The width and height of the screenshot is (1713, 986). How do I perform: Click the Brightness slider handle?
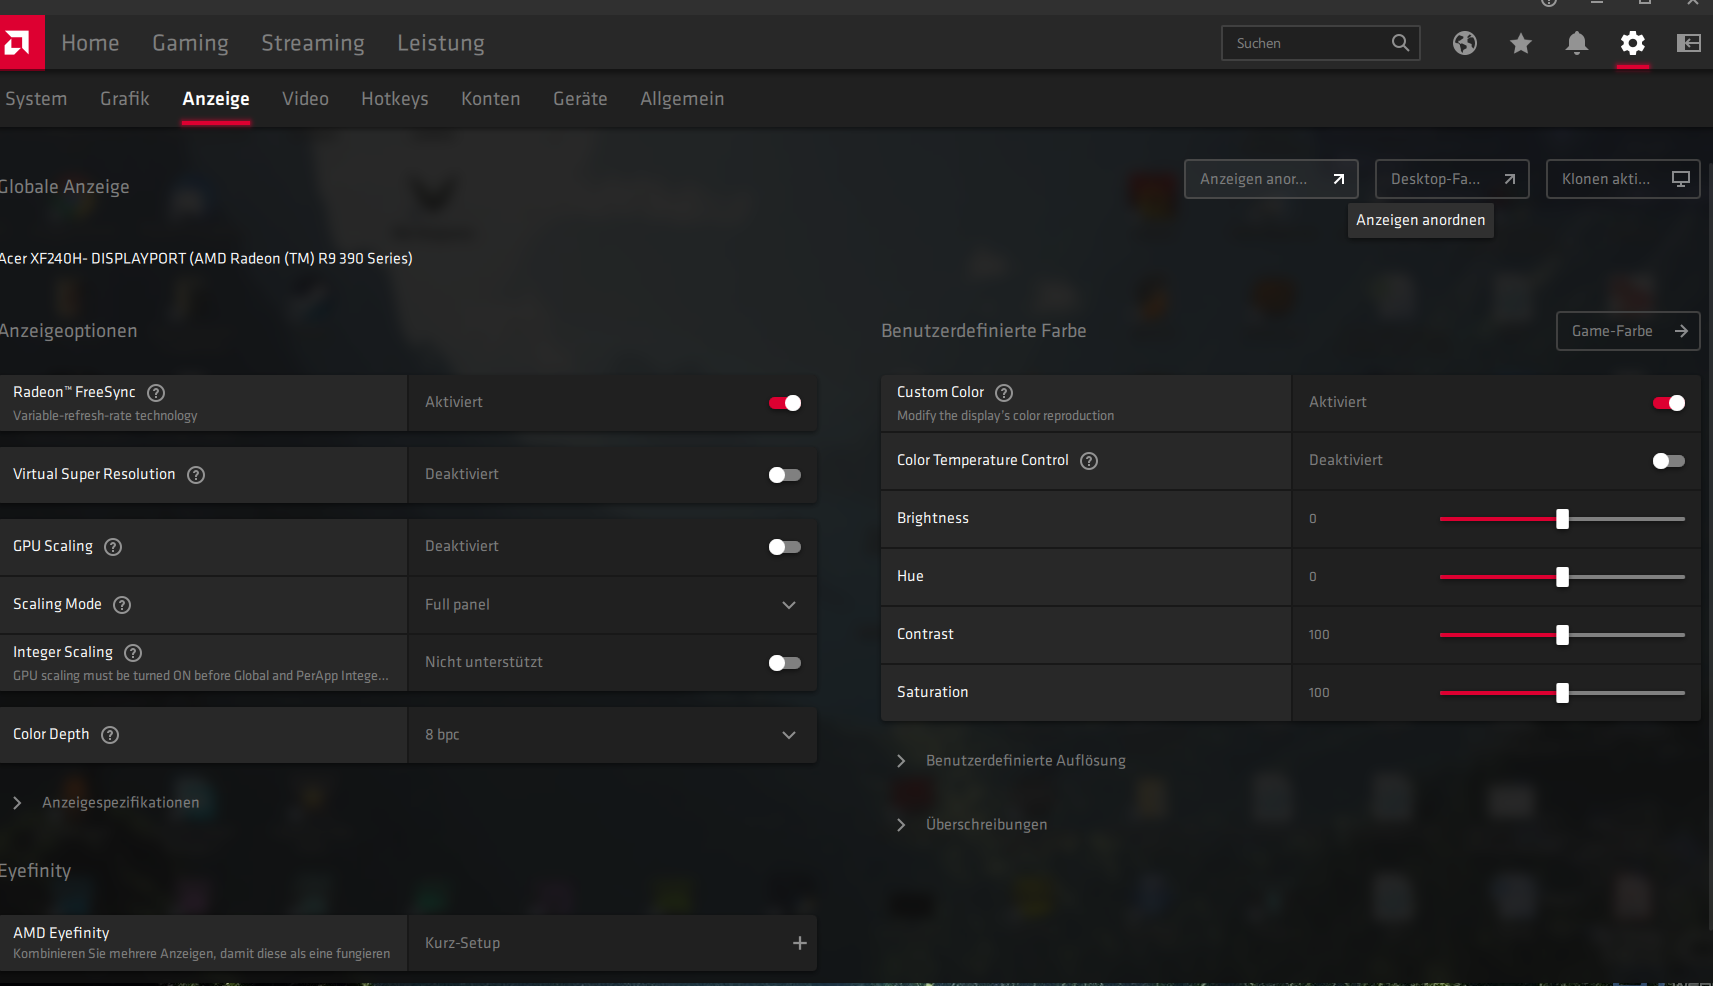[1562, 519]
